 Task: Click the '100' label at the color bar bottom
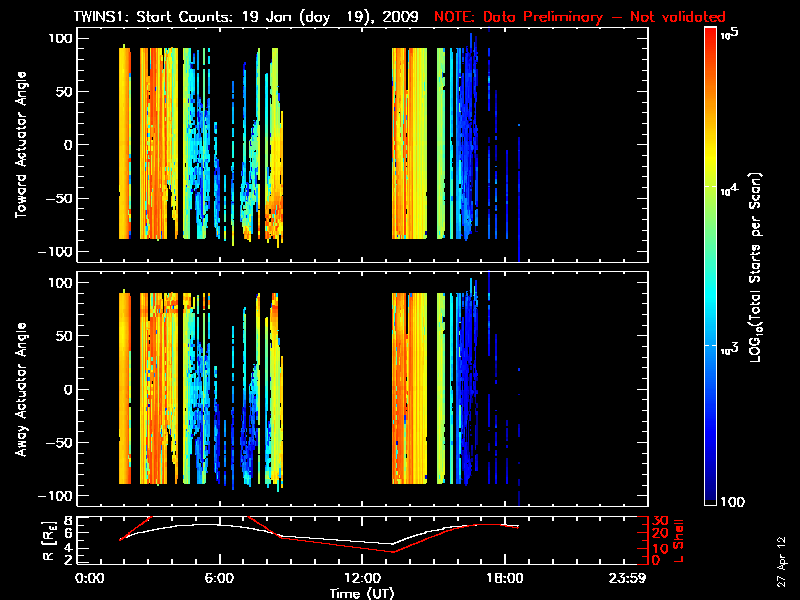click(740, 502)
